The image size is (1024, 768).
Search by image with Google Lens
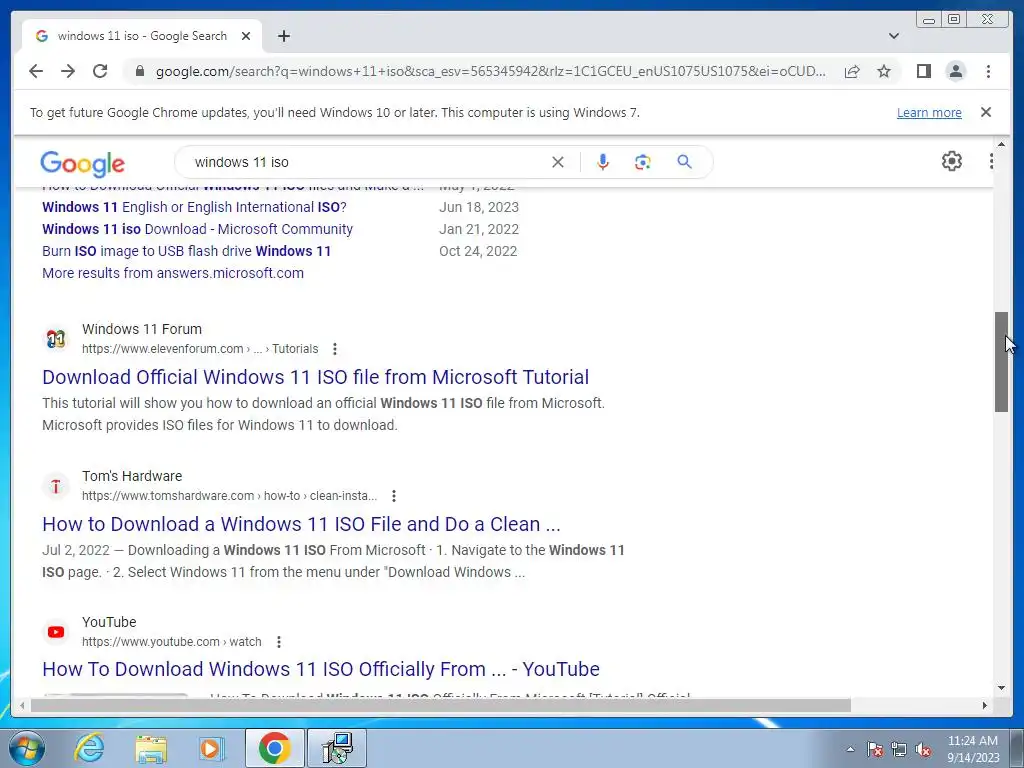pos(643,162)
